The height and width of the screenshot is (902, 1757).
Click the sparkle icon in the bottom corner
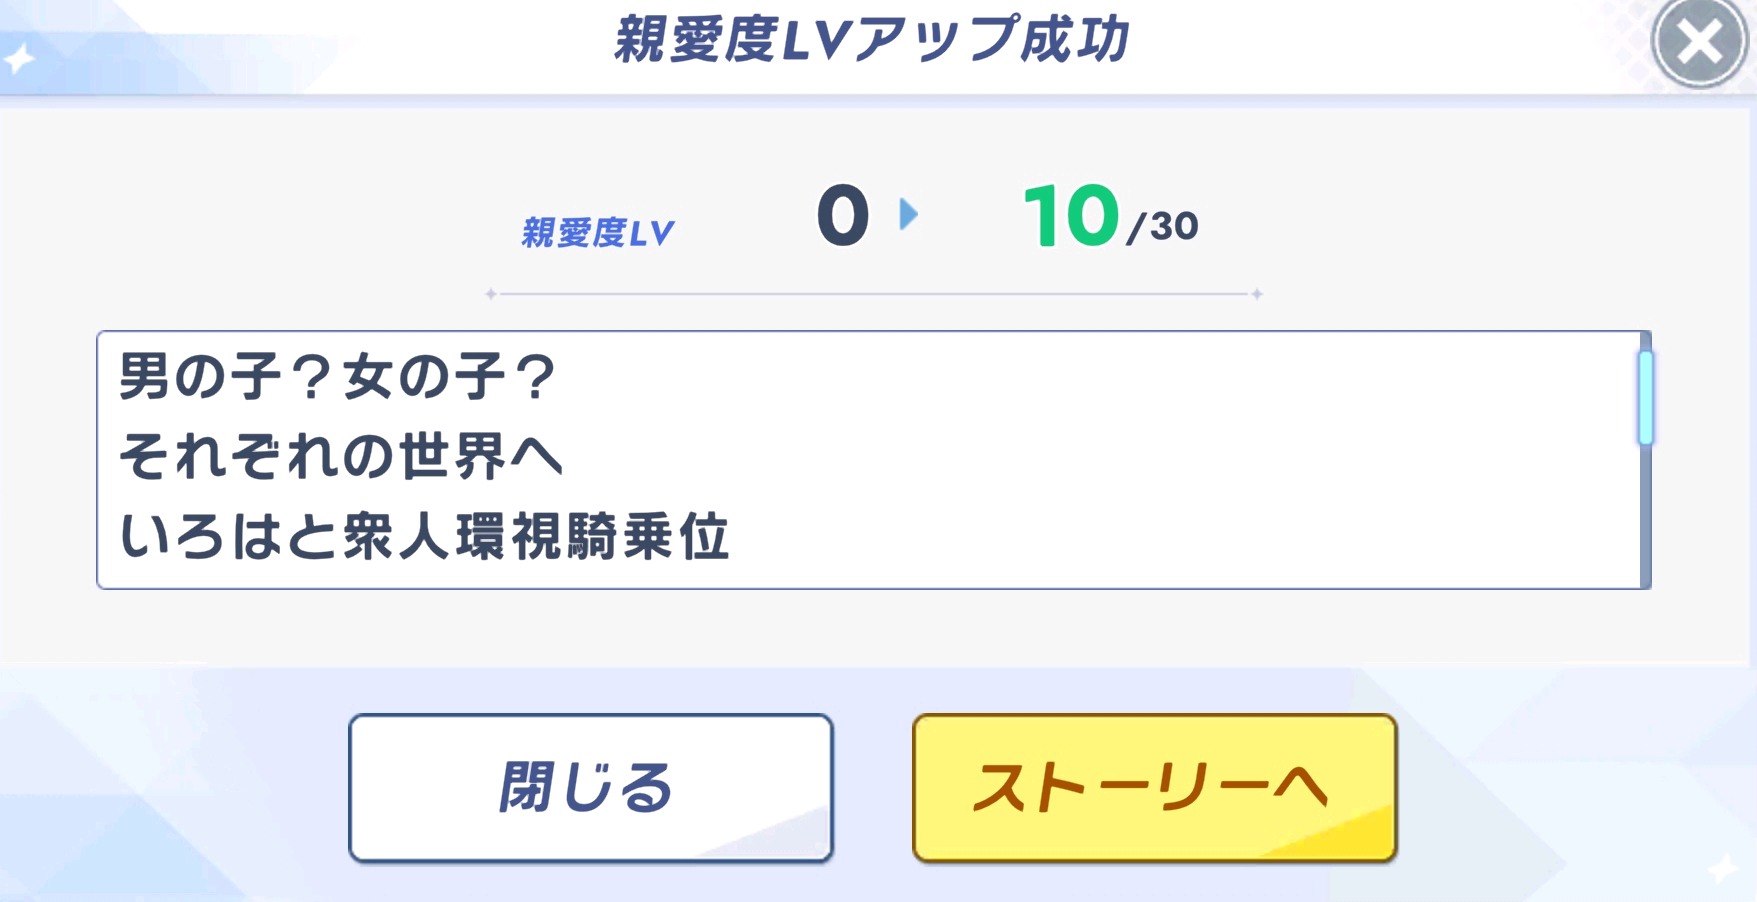pyautogui.click(x=1723, y=868)
